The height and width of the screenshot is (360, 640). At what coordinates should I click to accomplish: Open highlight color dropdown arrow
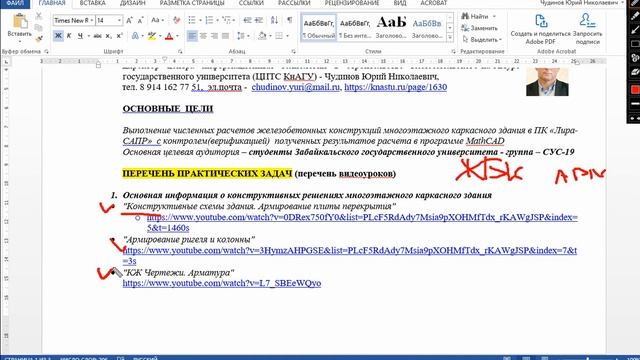[160, 36]
